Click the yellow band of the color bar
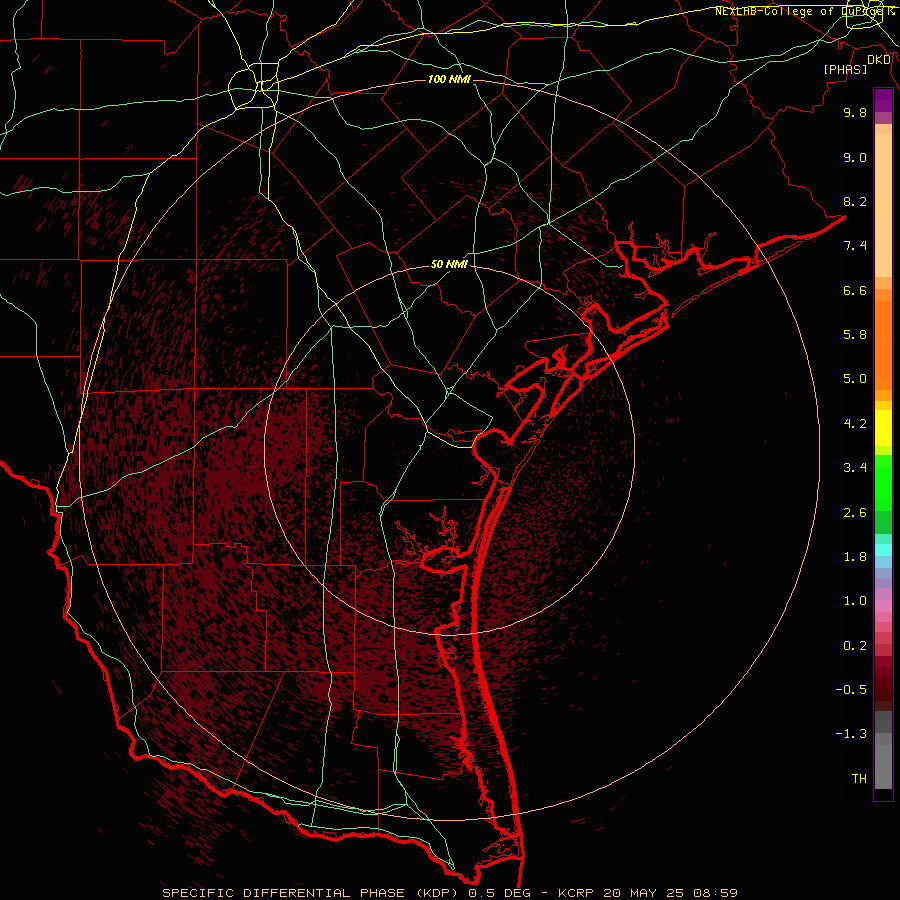The image size is (900, 900). [883, 428]
